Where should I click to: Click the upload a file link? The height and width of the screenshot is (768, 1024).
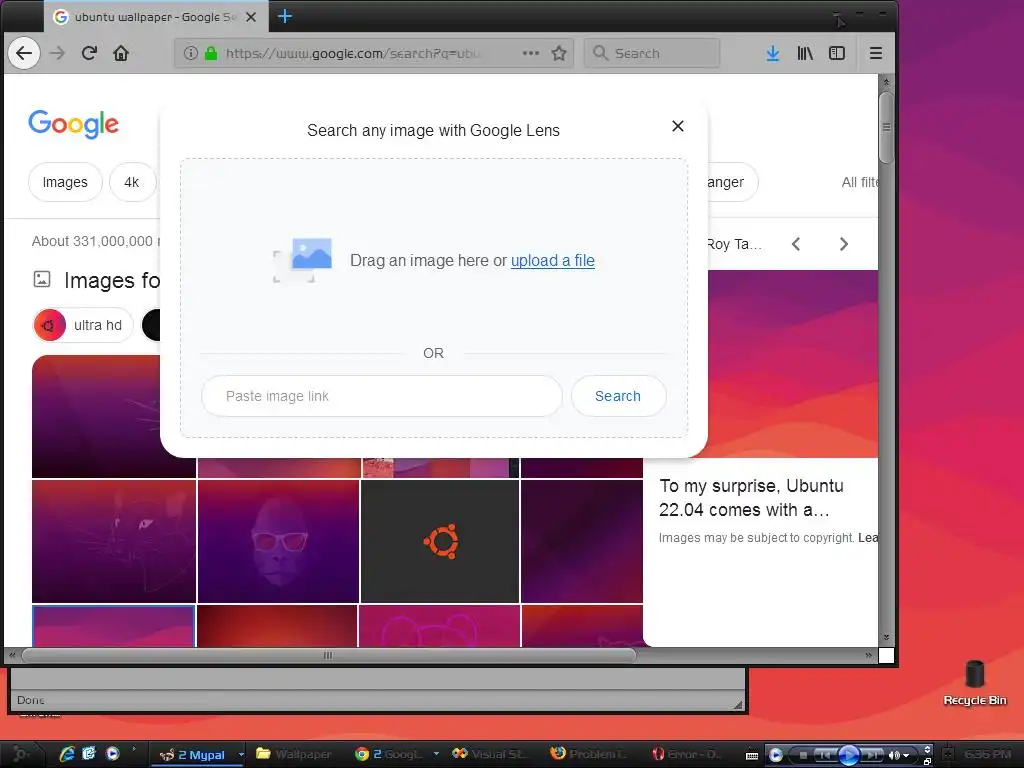click(x=552, y=261)
